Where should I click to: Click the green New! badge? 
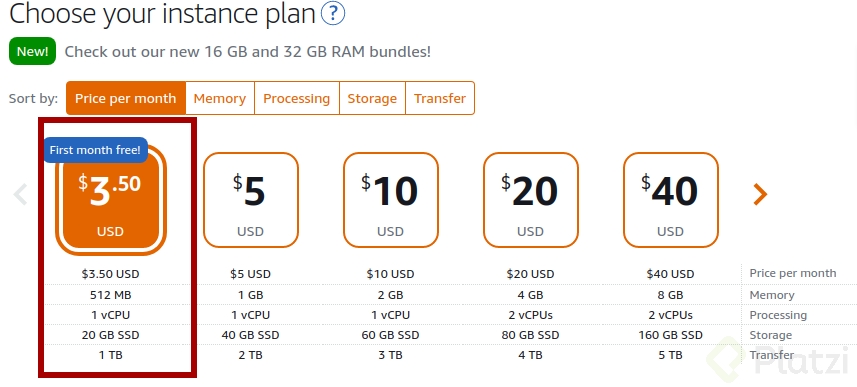(x=32, y=51)
